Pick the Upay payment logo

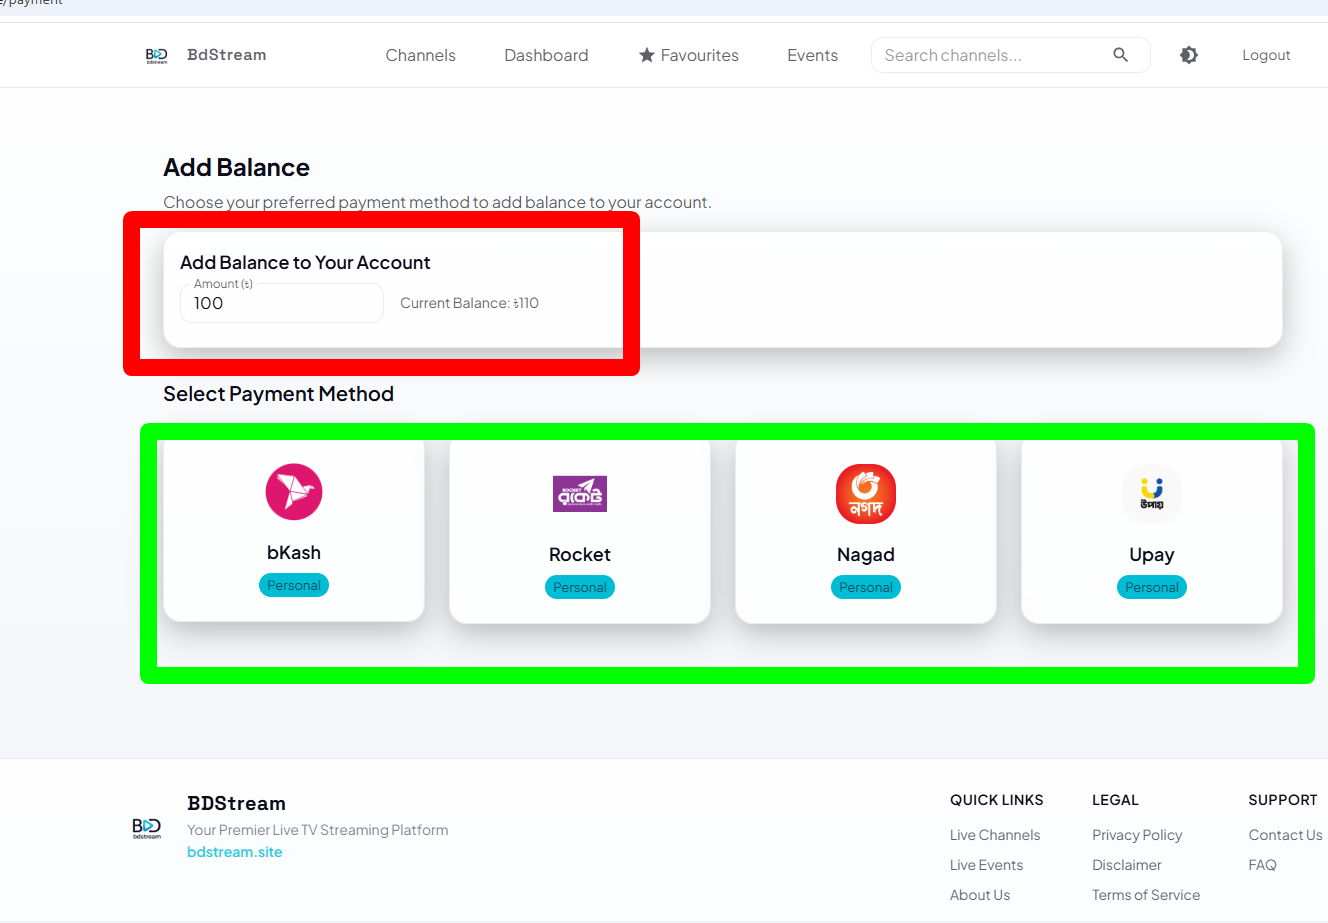pyautogui.click(x=1152, y=494)
